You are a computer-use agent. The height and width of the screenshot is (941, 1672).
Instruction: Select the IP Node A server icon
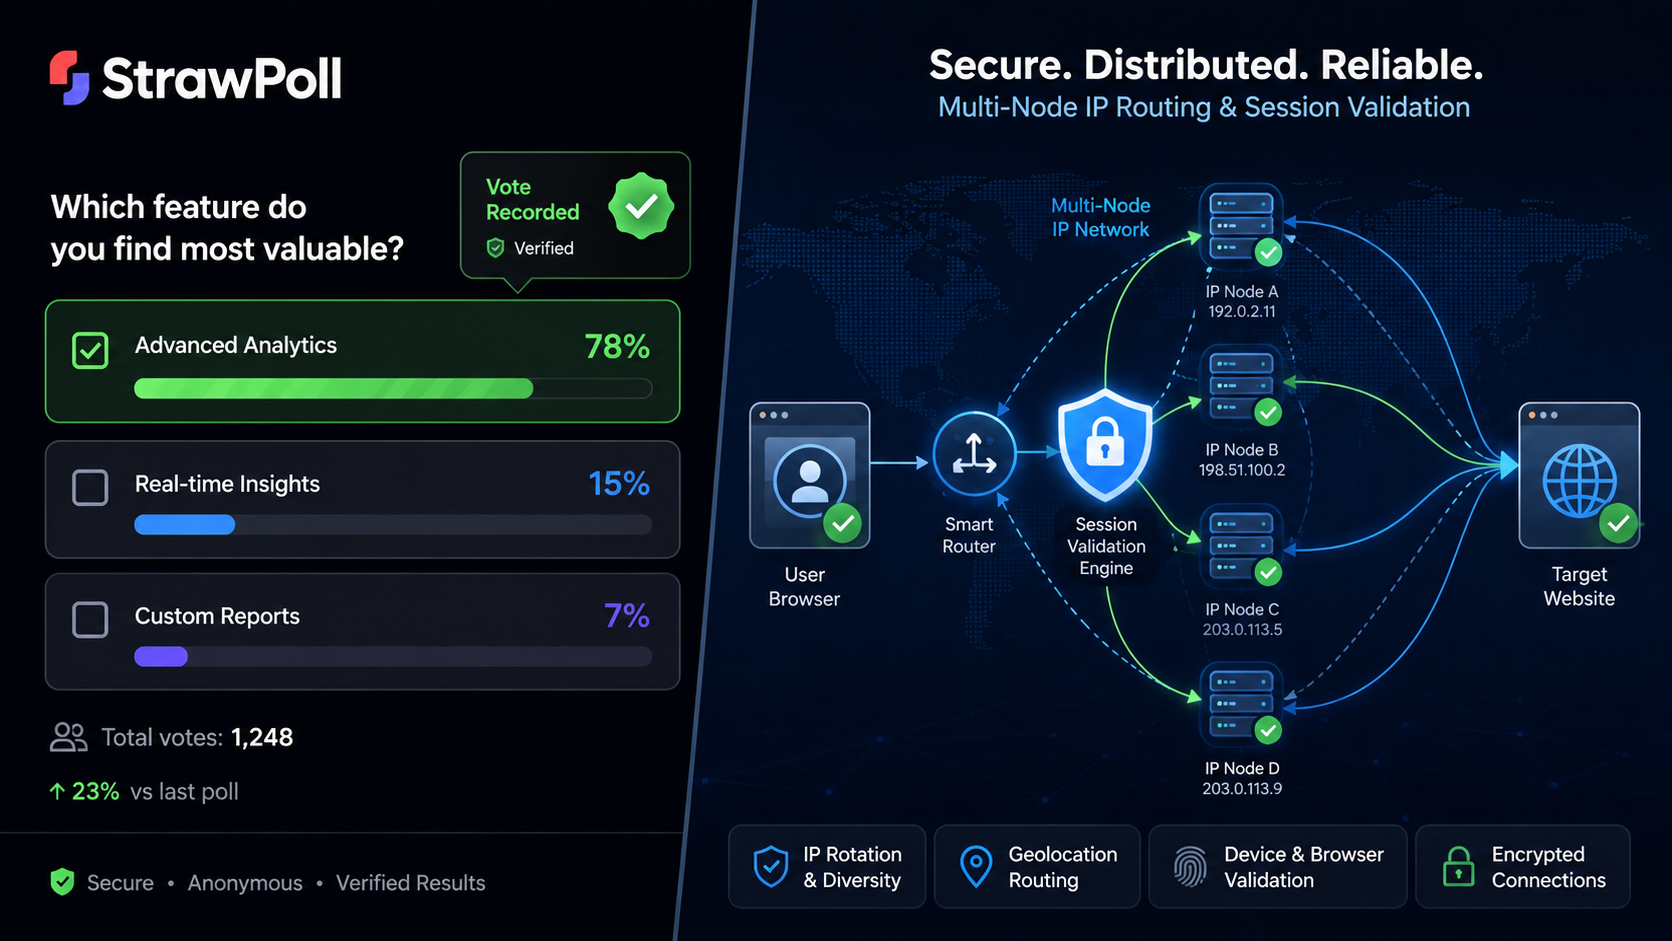tap(1241, 226)
